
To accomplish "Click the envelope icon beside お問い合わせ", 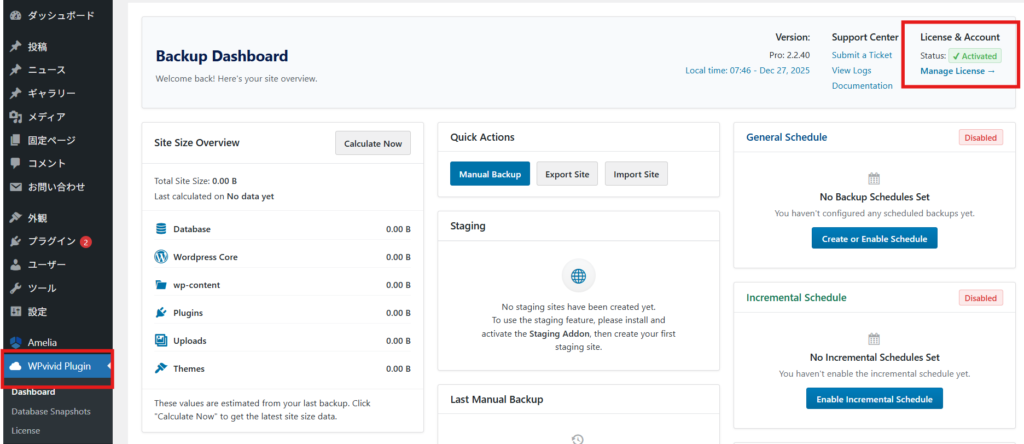I will [15, 187].
